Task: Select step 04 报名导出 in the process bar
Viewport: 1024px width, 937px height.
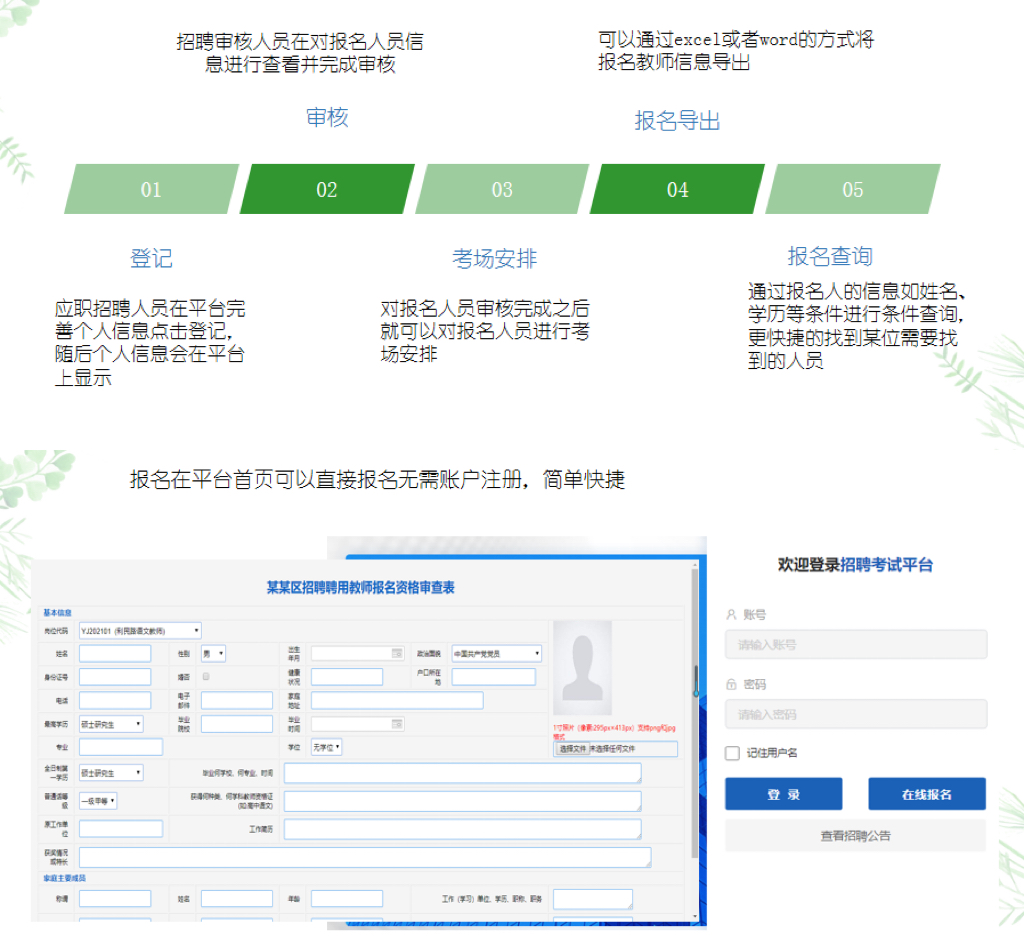Action: tap(677, 190)
